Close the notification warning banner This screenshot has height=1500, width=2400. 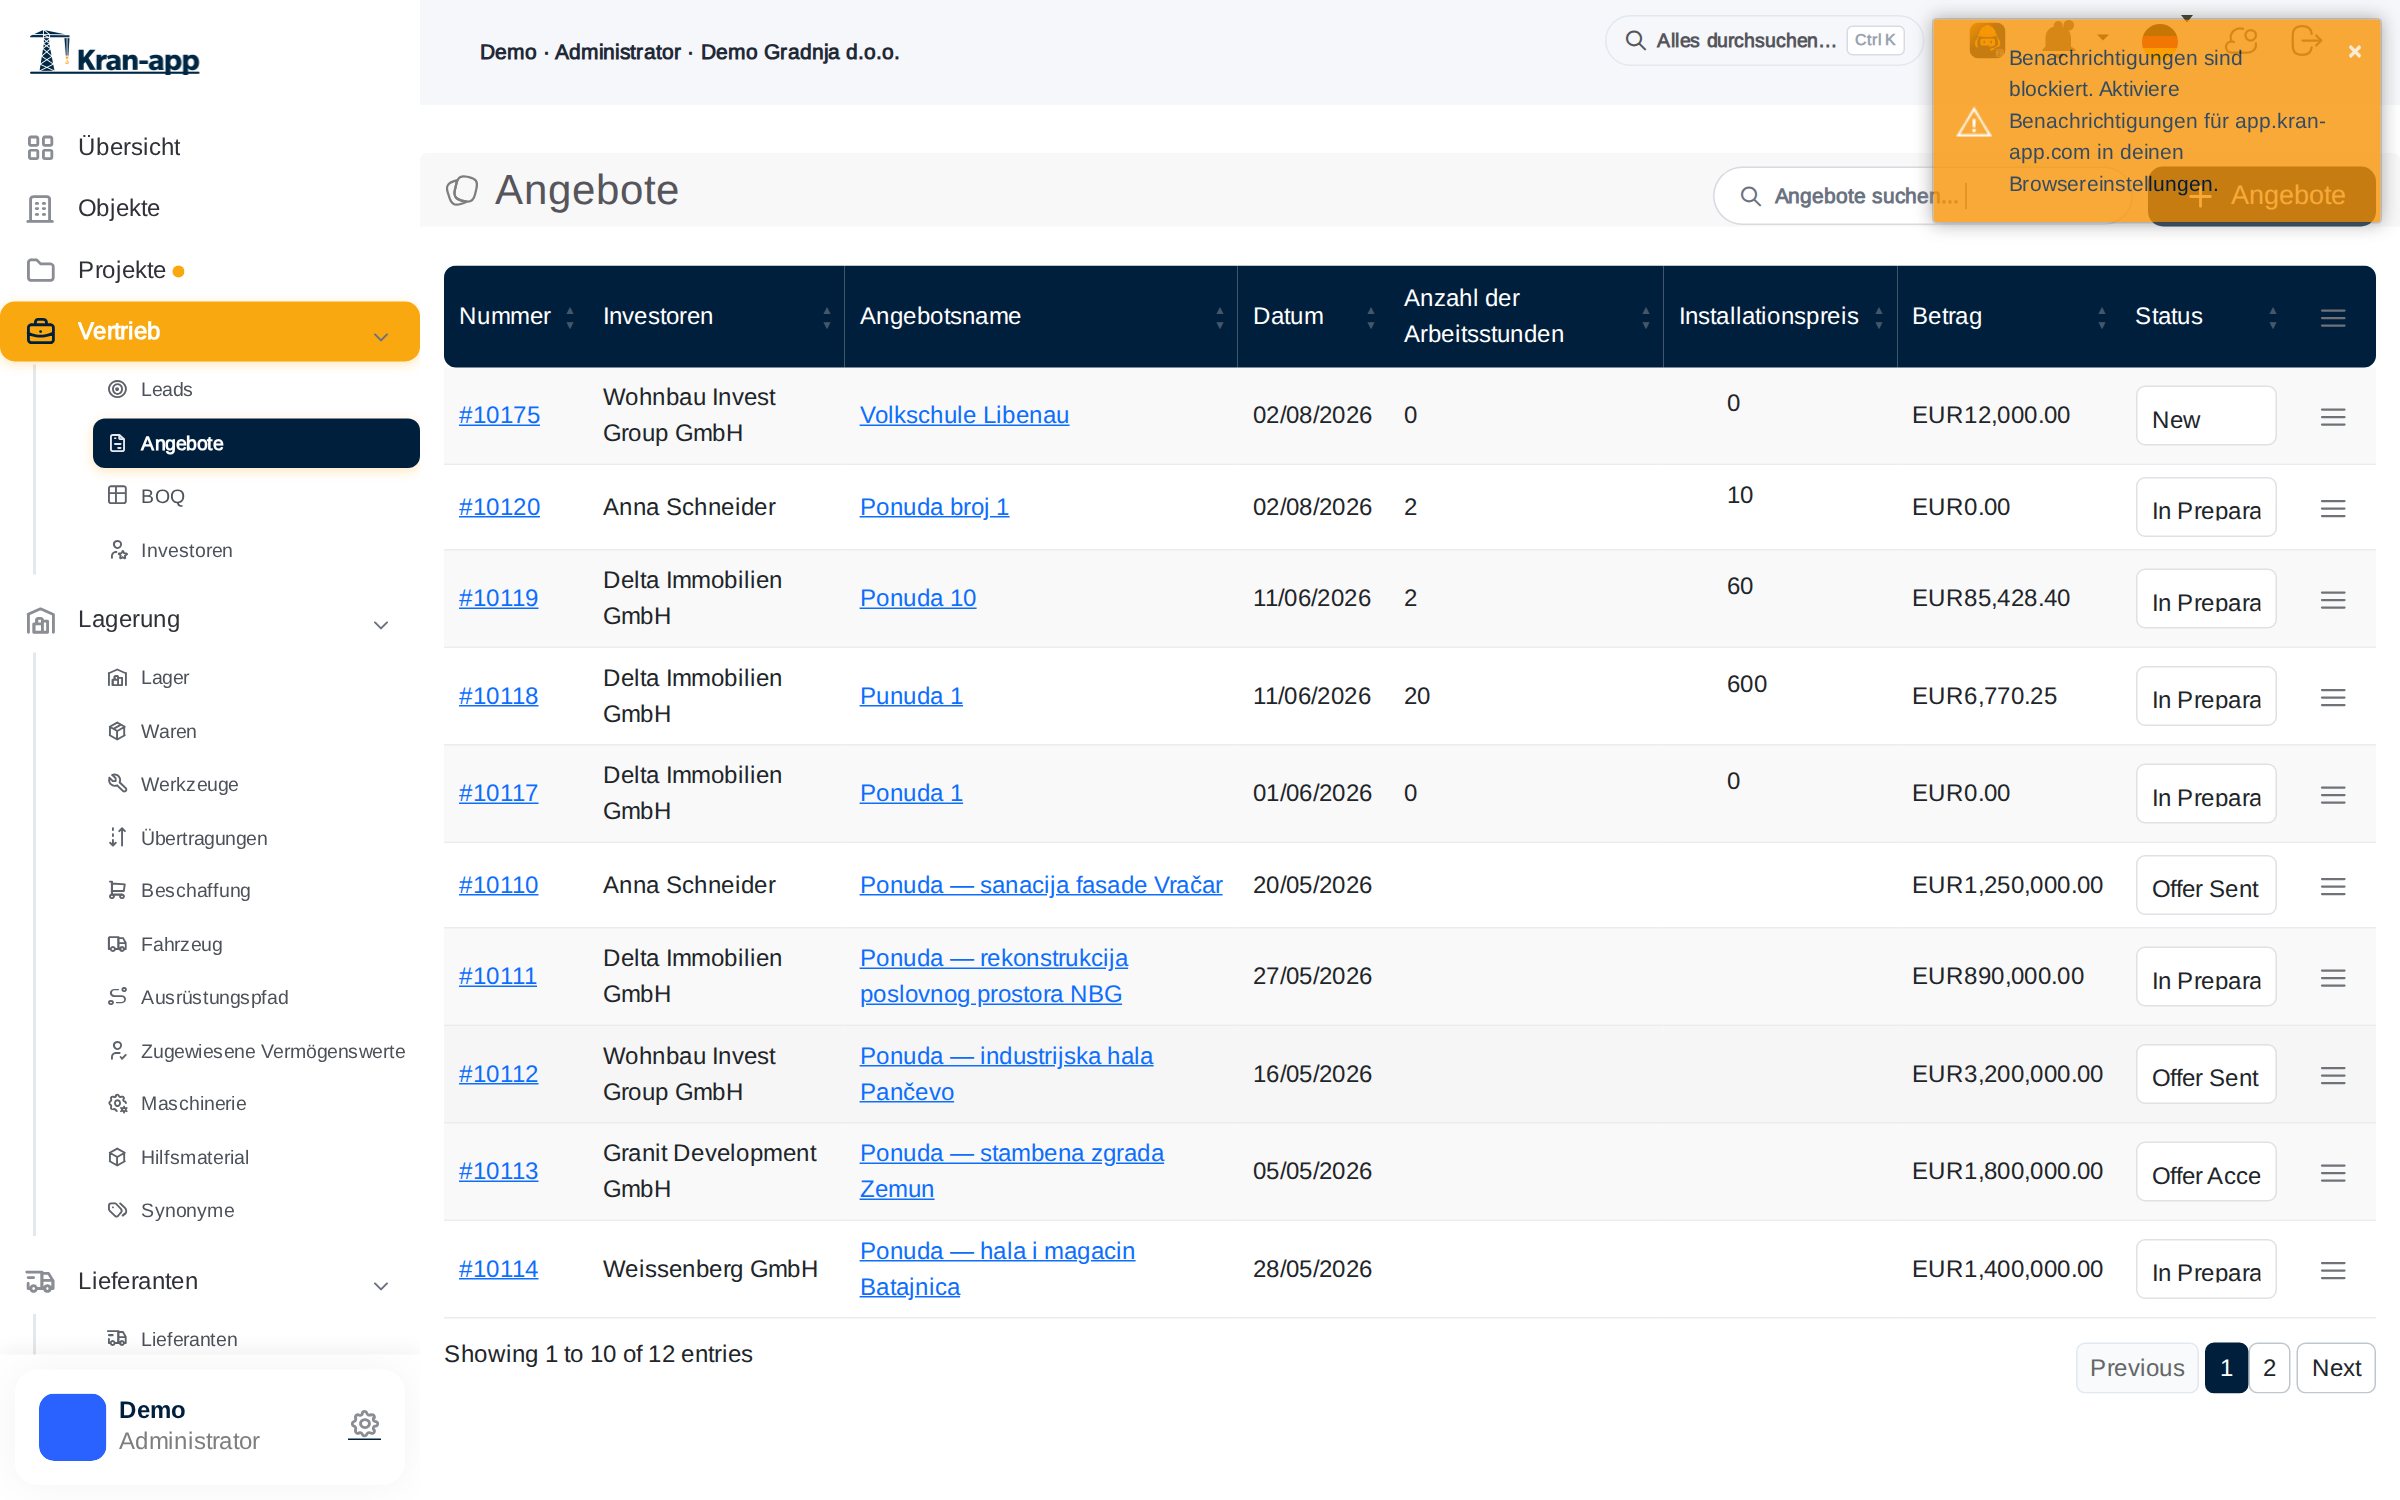point(2355,52)
